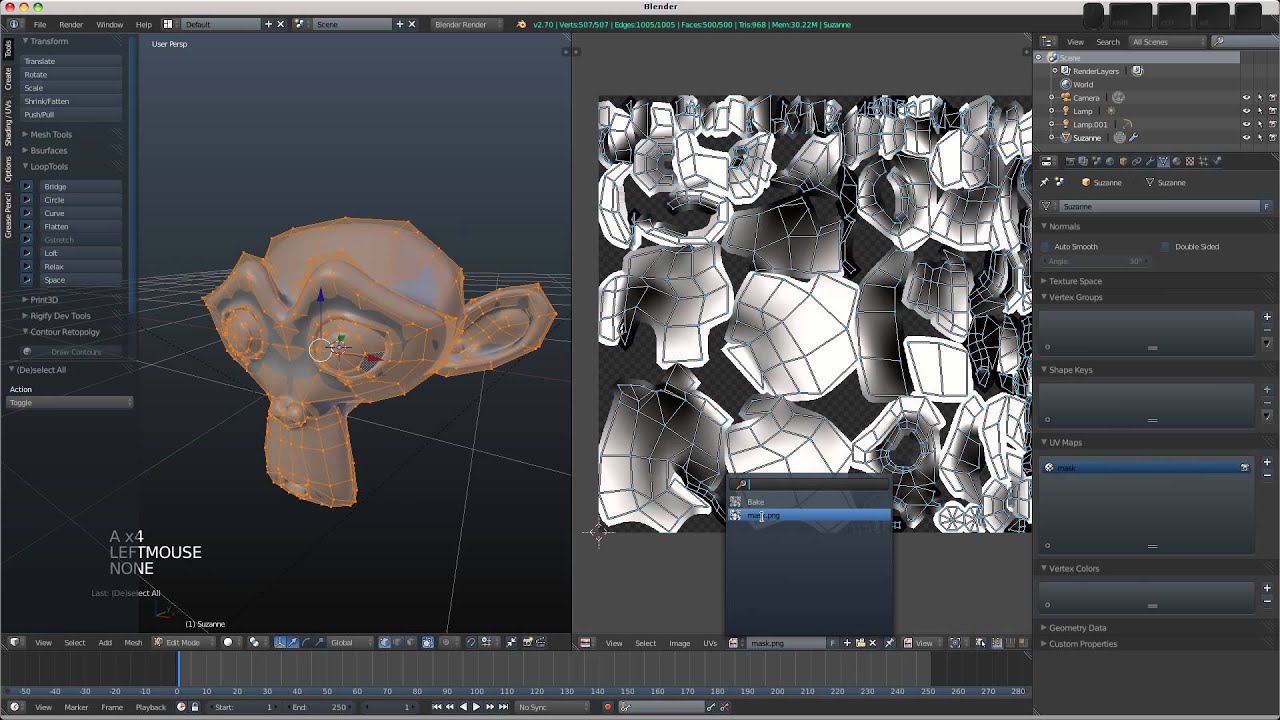Expand the Camera item in outliner

(x=1052, y=98)
